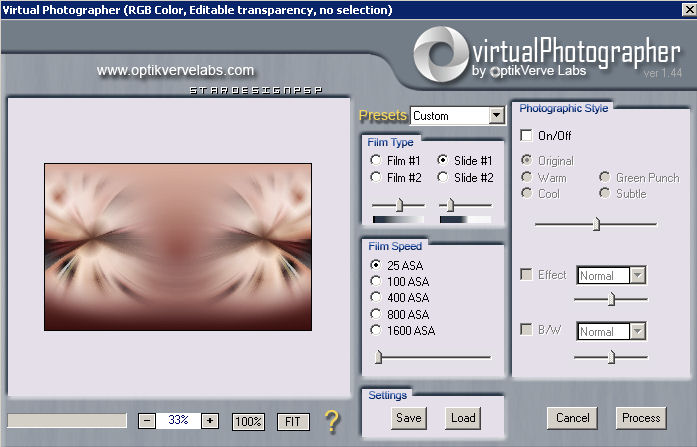Screen dimensions: 697x447
Task: Zoom out with the minus button
Action: 147,420
